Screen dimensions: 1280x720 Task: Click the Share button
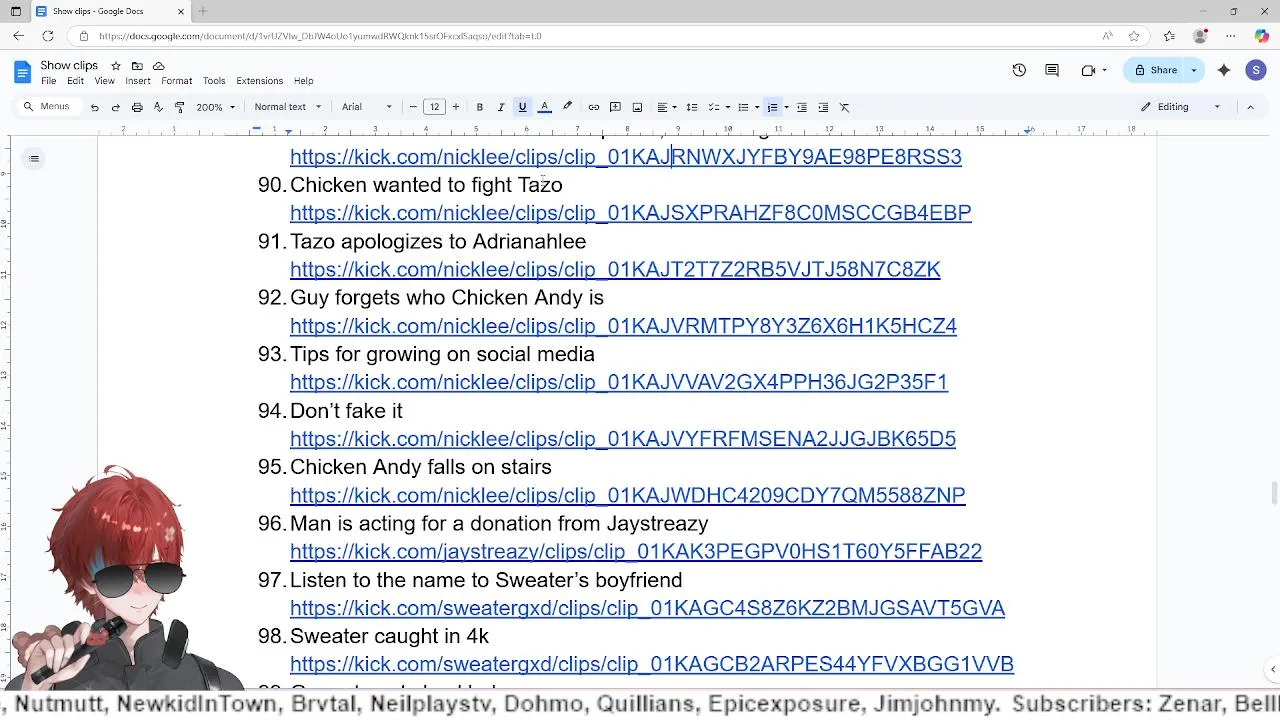1155,70
